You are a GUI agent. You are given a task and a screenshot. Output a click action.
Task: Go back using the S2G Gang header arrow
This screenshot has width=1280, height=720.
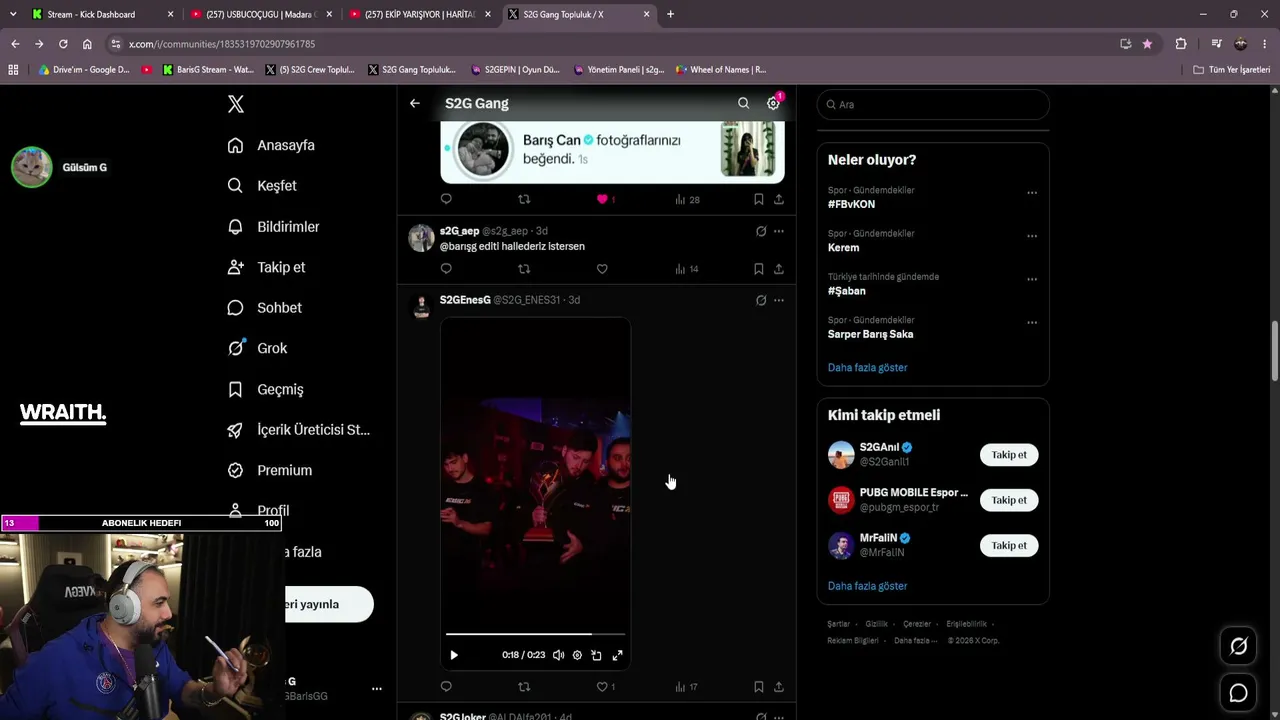415,103
